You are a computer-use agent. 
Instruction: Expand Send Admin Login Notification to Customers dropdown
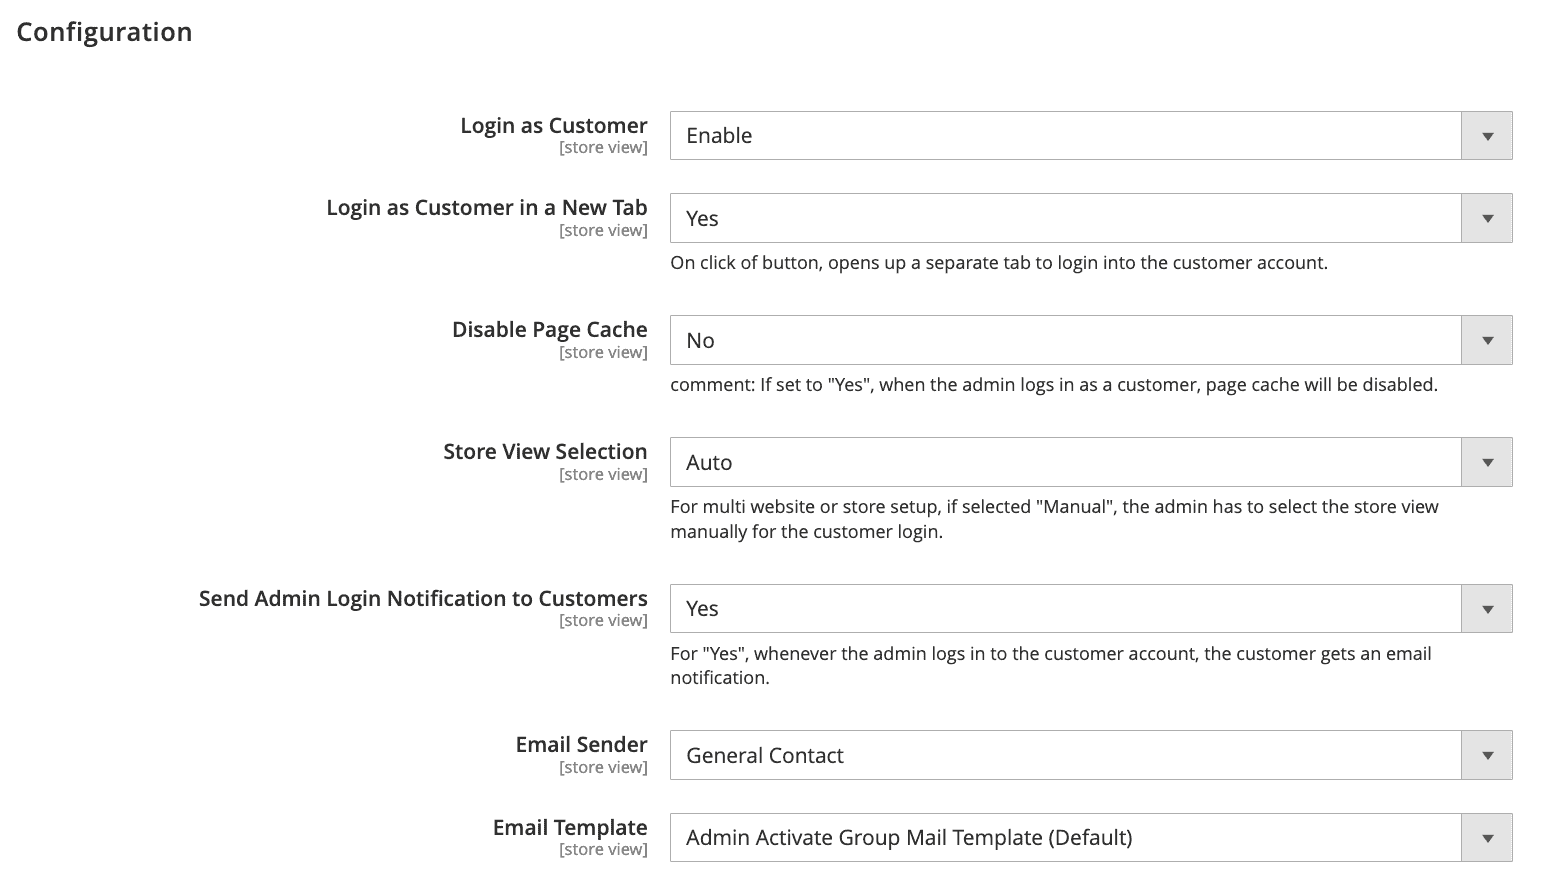[1090, 608]
